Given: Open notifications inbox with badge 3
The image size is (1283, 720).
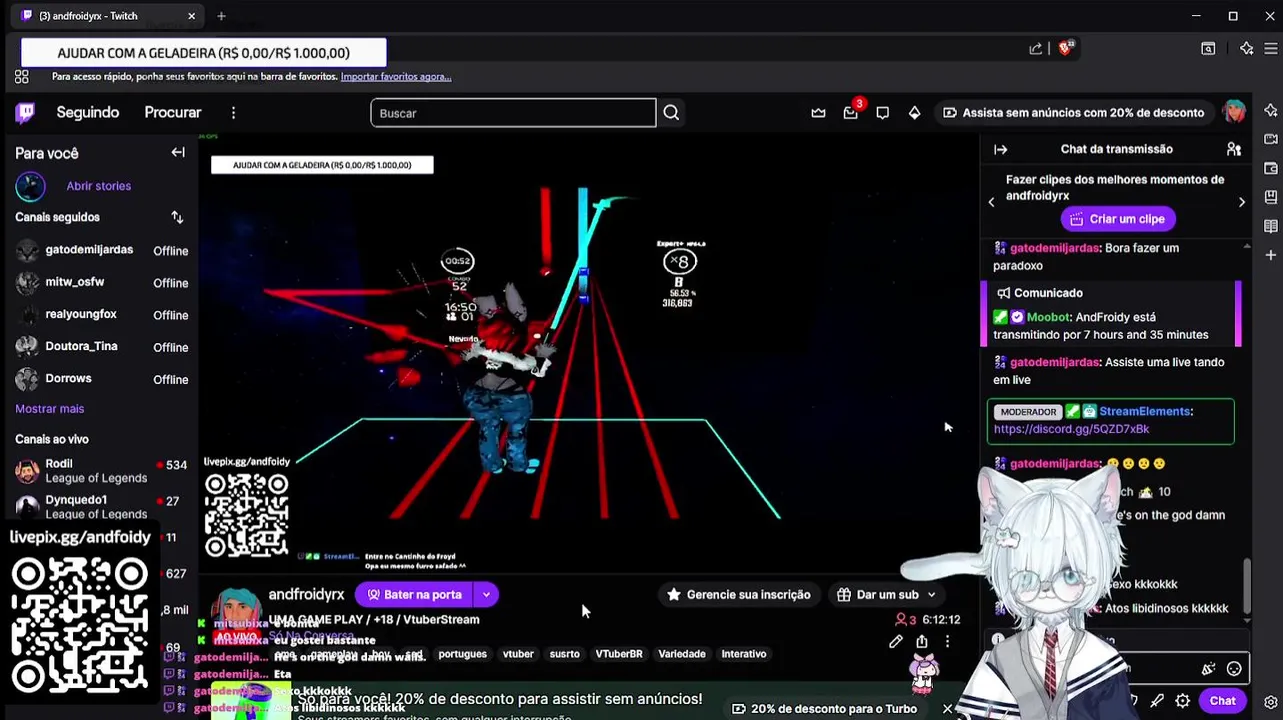Looking at the screenshot, I should point(851,113).
